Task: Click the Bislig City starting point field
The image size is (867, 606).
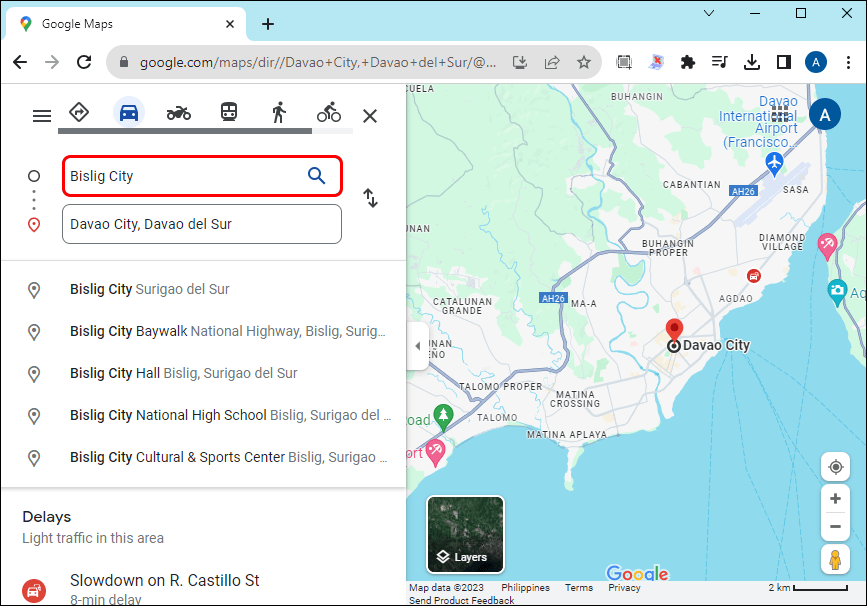Action: (x=202, y=176)
